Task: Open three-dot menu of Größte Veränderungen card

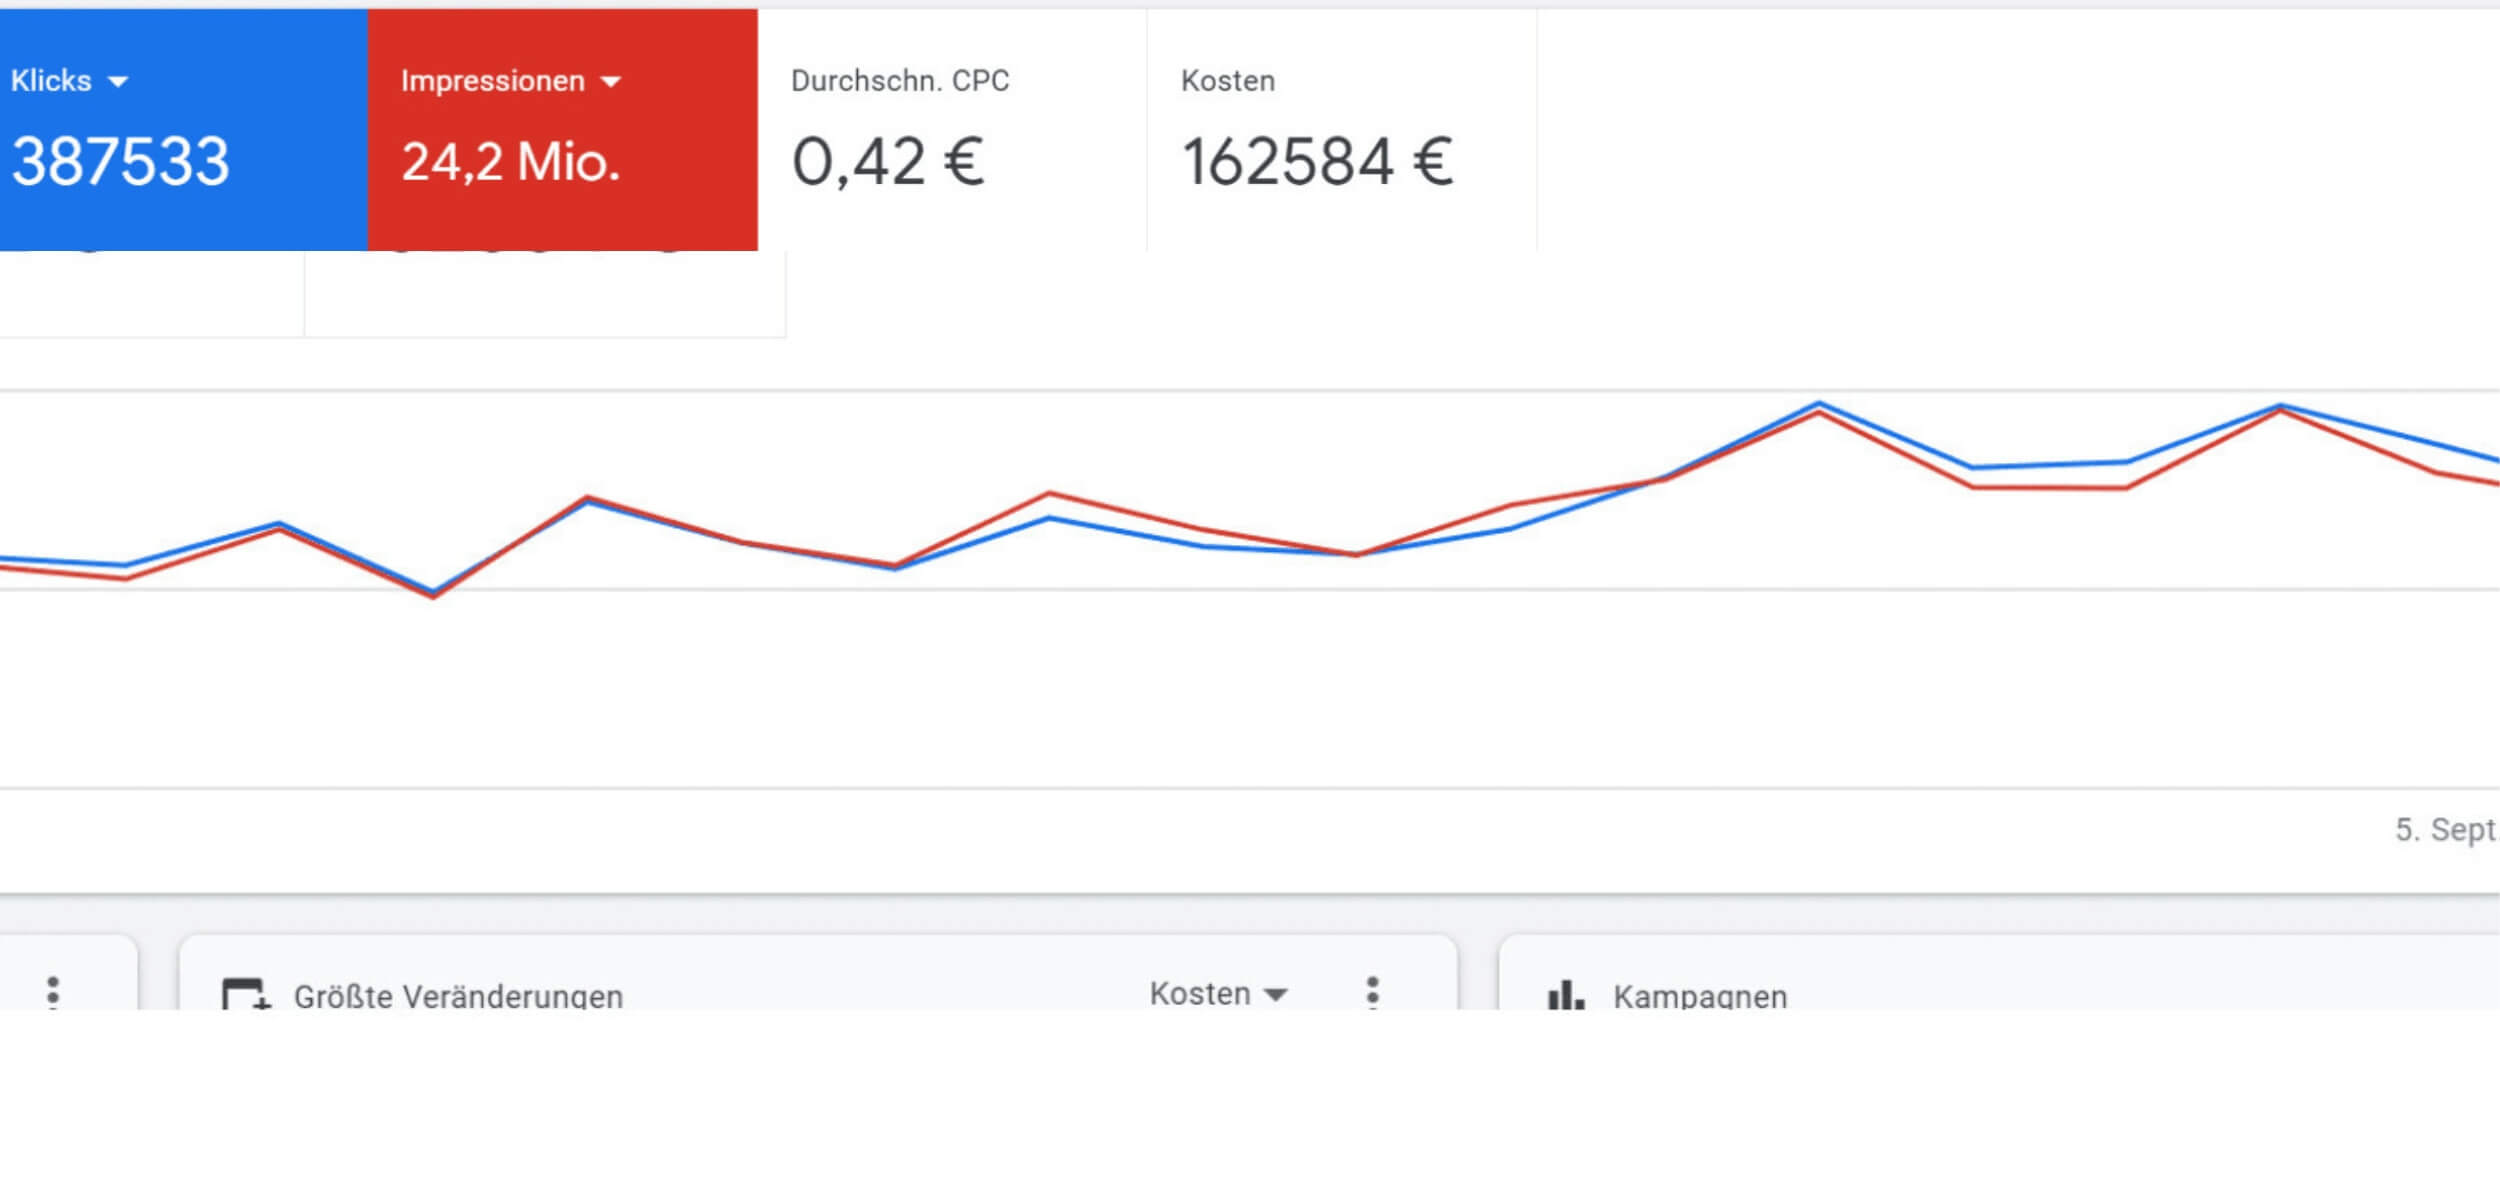Action: [1373, 992]
